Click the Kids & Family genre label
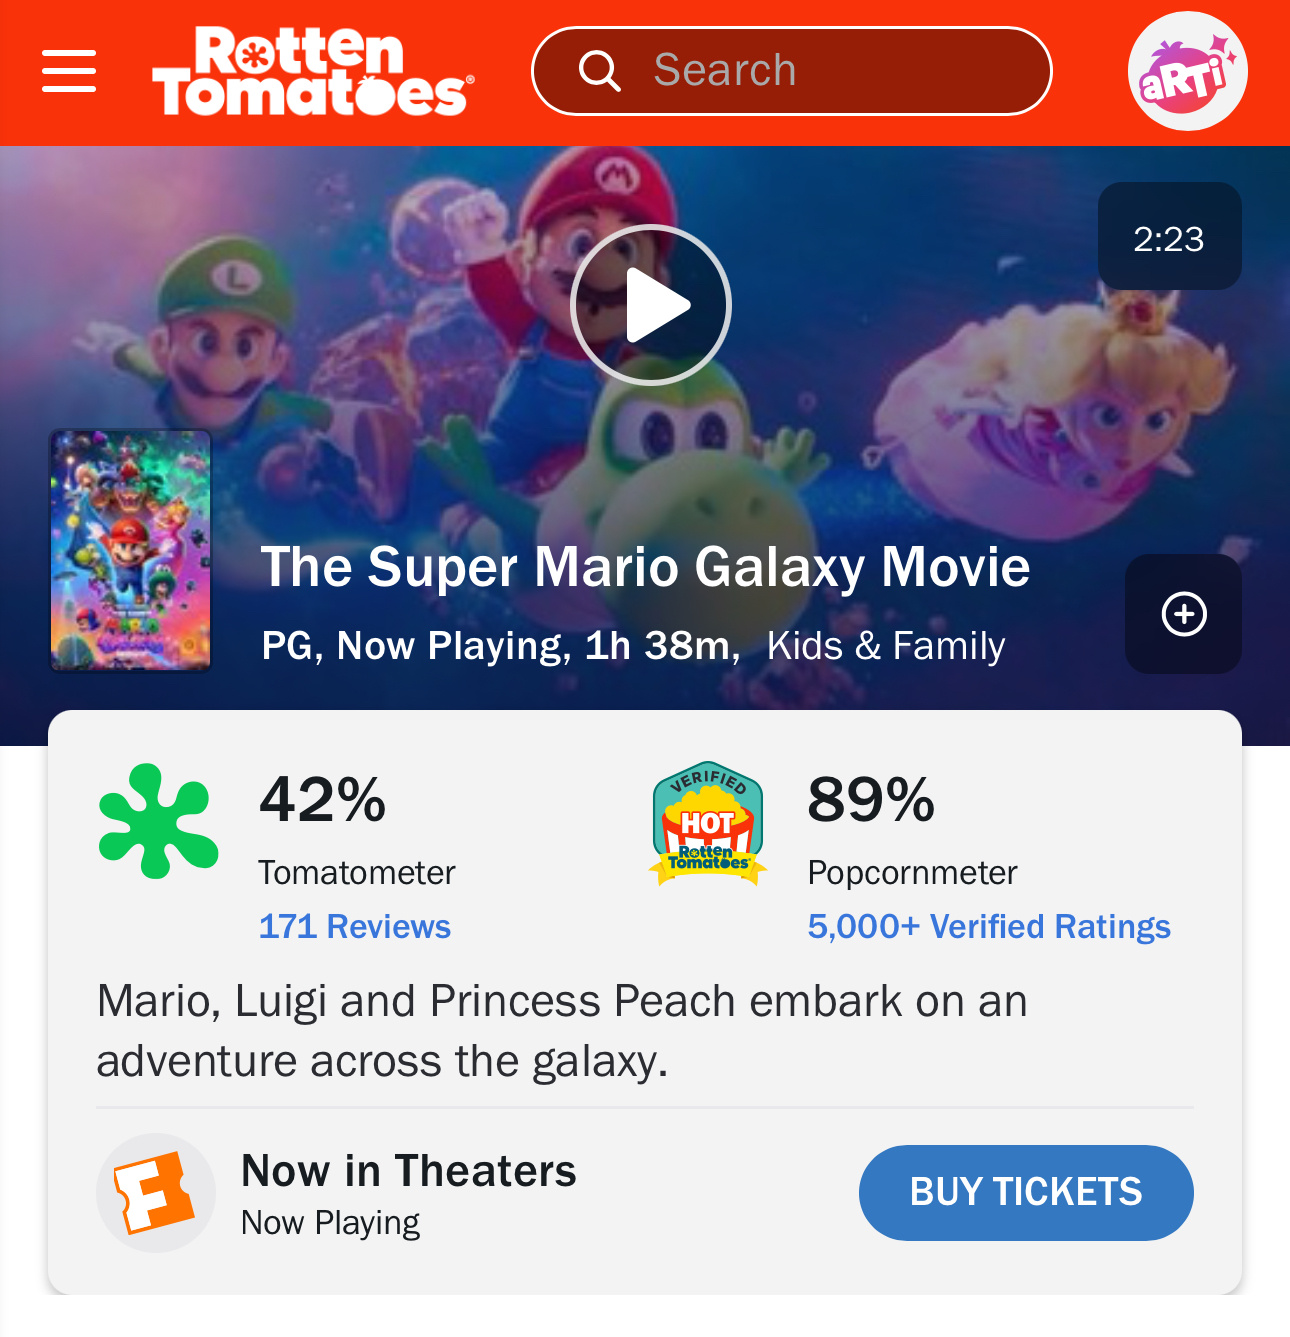Screen dimensions: 1290x1337 click(885, 646)
